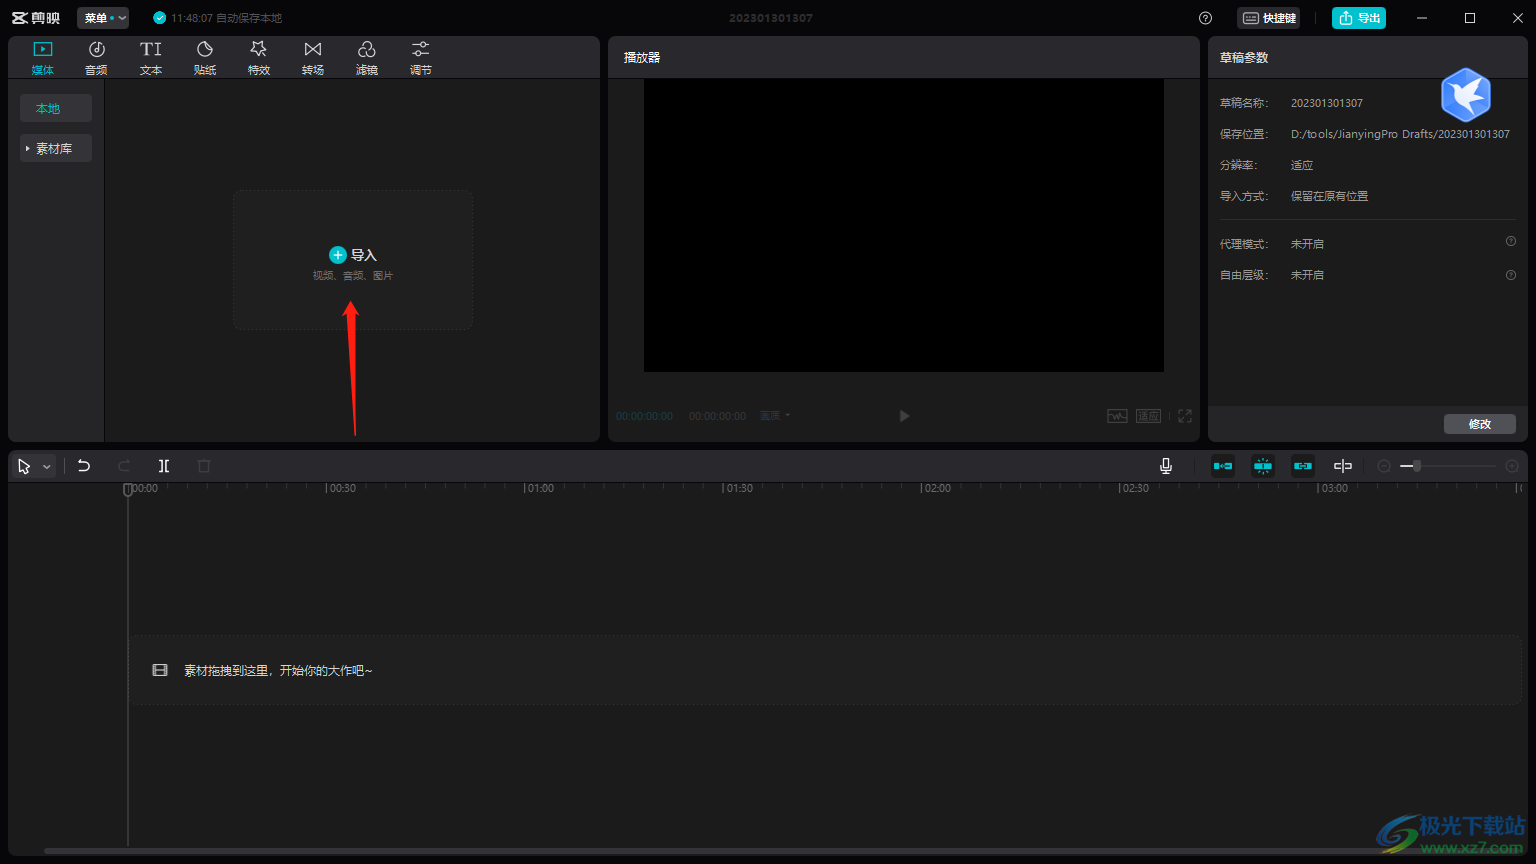
Task: Open the 画质 quality dropdown in player
Action: [x=775, y=416]
